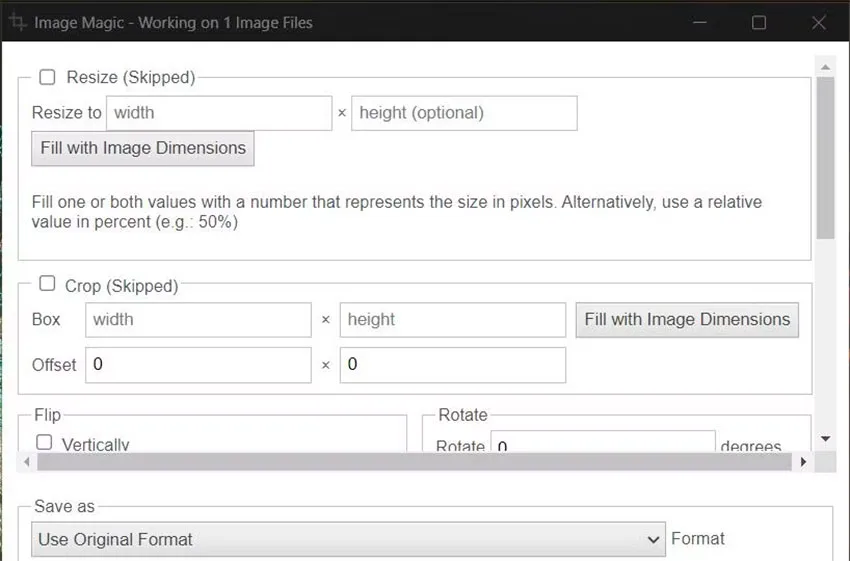Click the scroll right arrow on the horizontal scrollbar
The height and width of the screenshot is (561, 850).
click(x=803, y=462)
